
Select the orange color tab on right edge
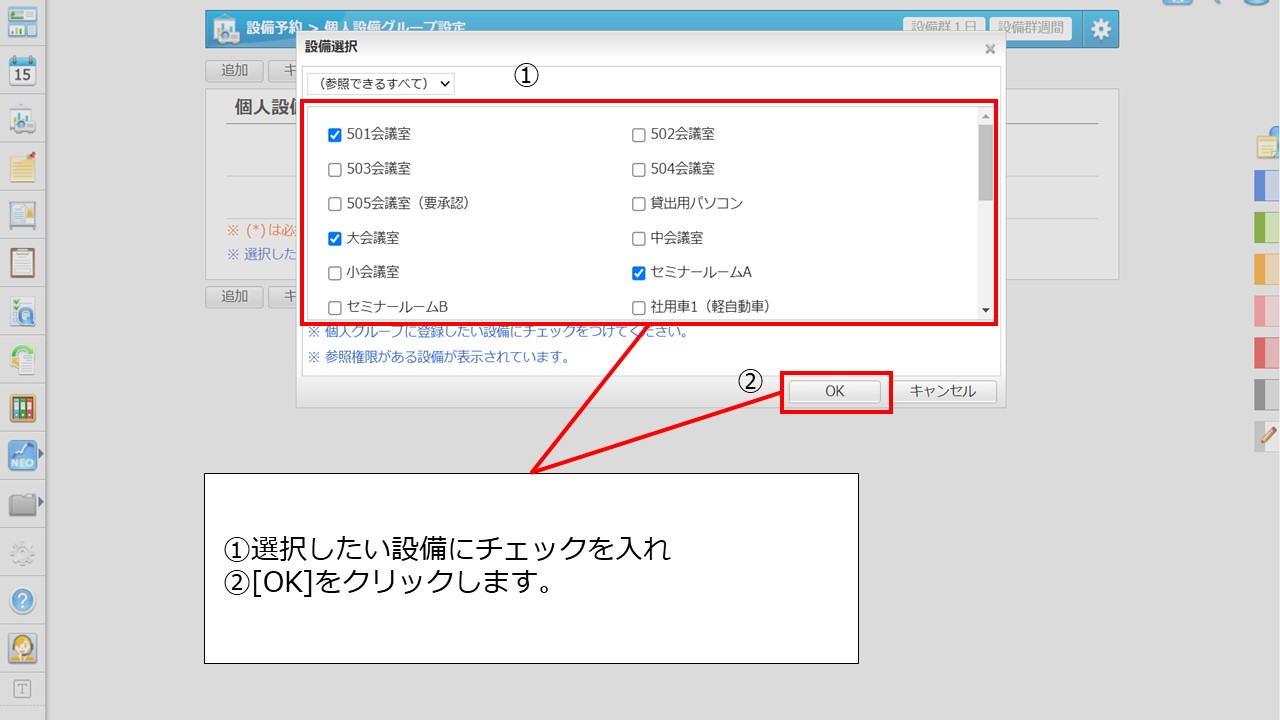[1268, 270]
